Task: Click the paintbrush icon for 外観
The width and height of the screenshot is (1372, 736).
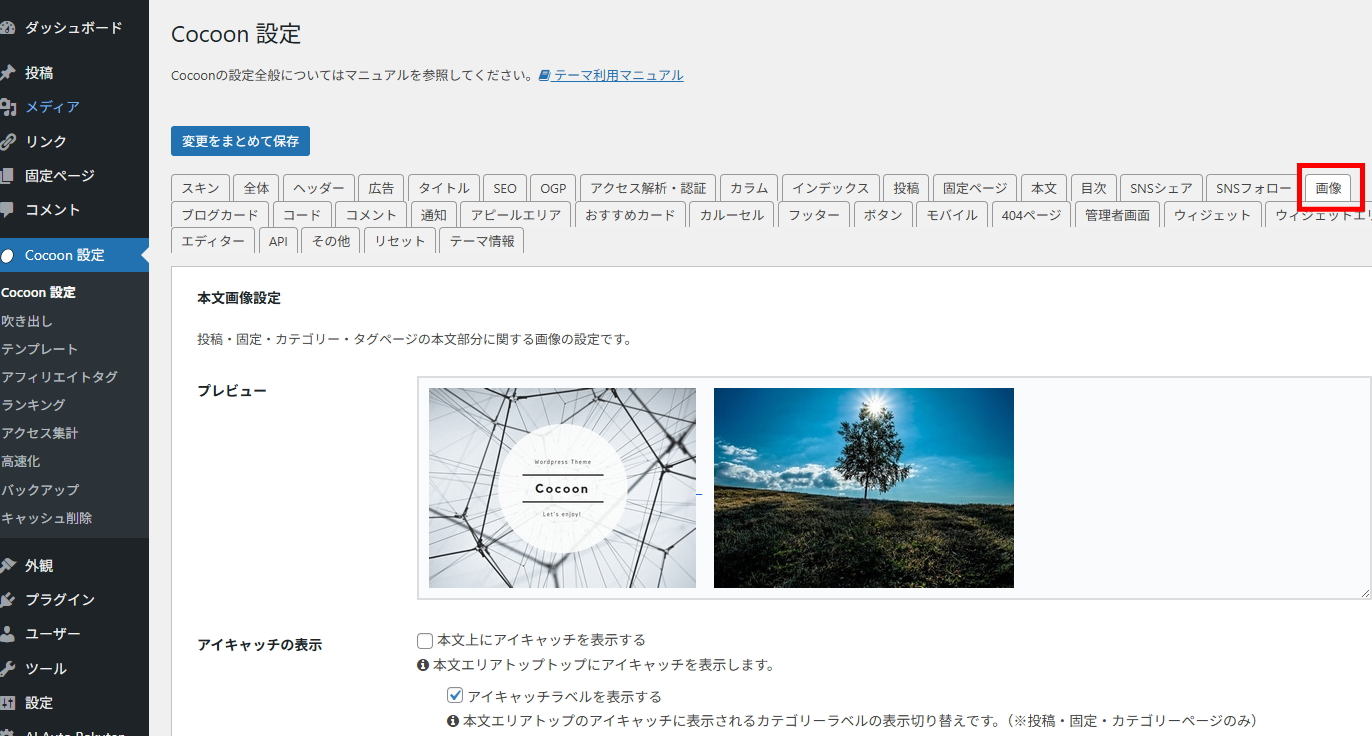Action: click(7, 566)
